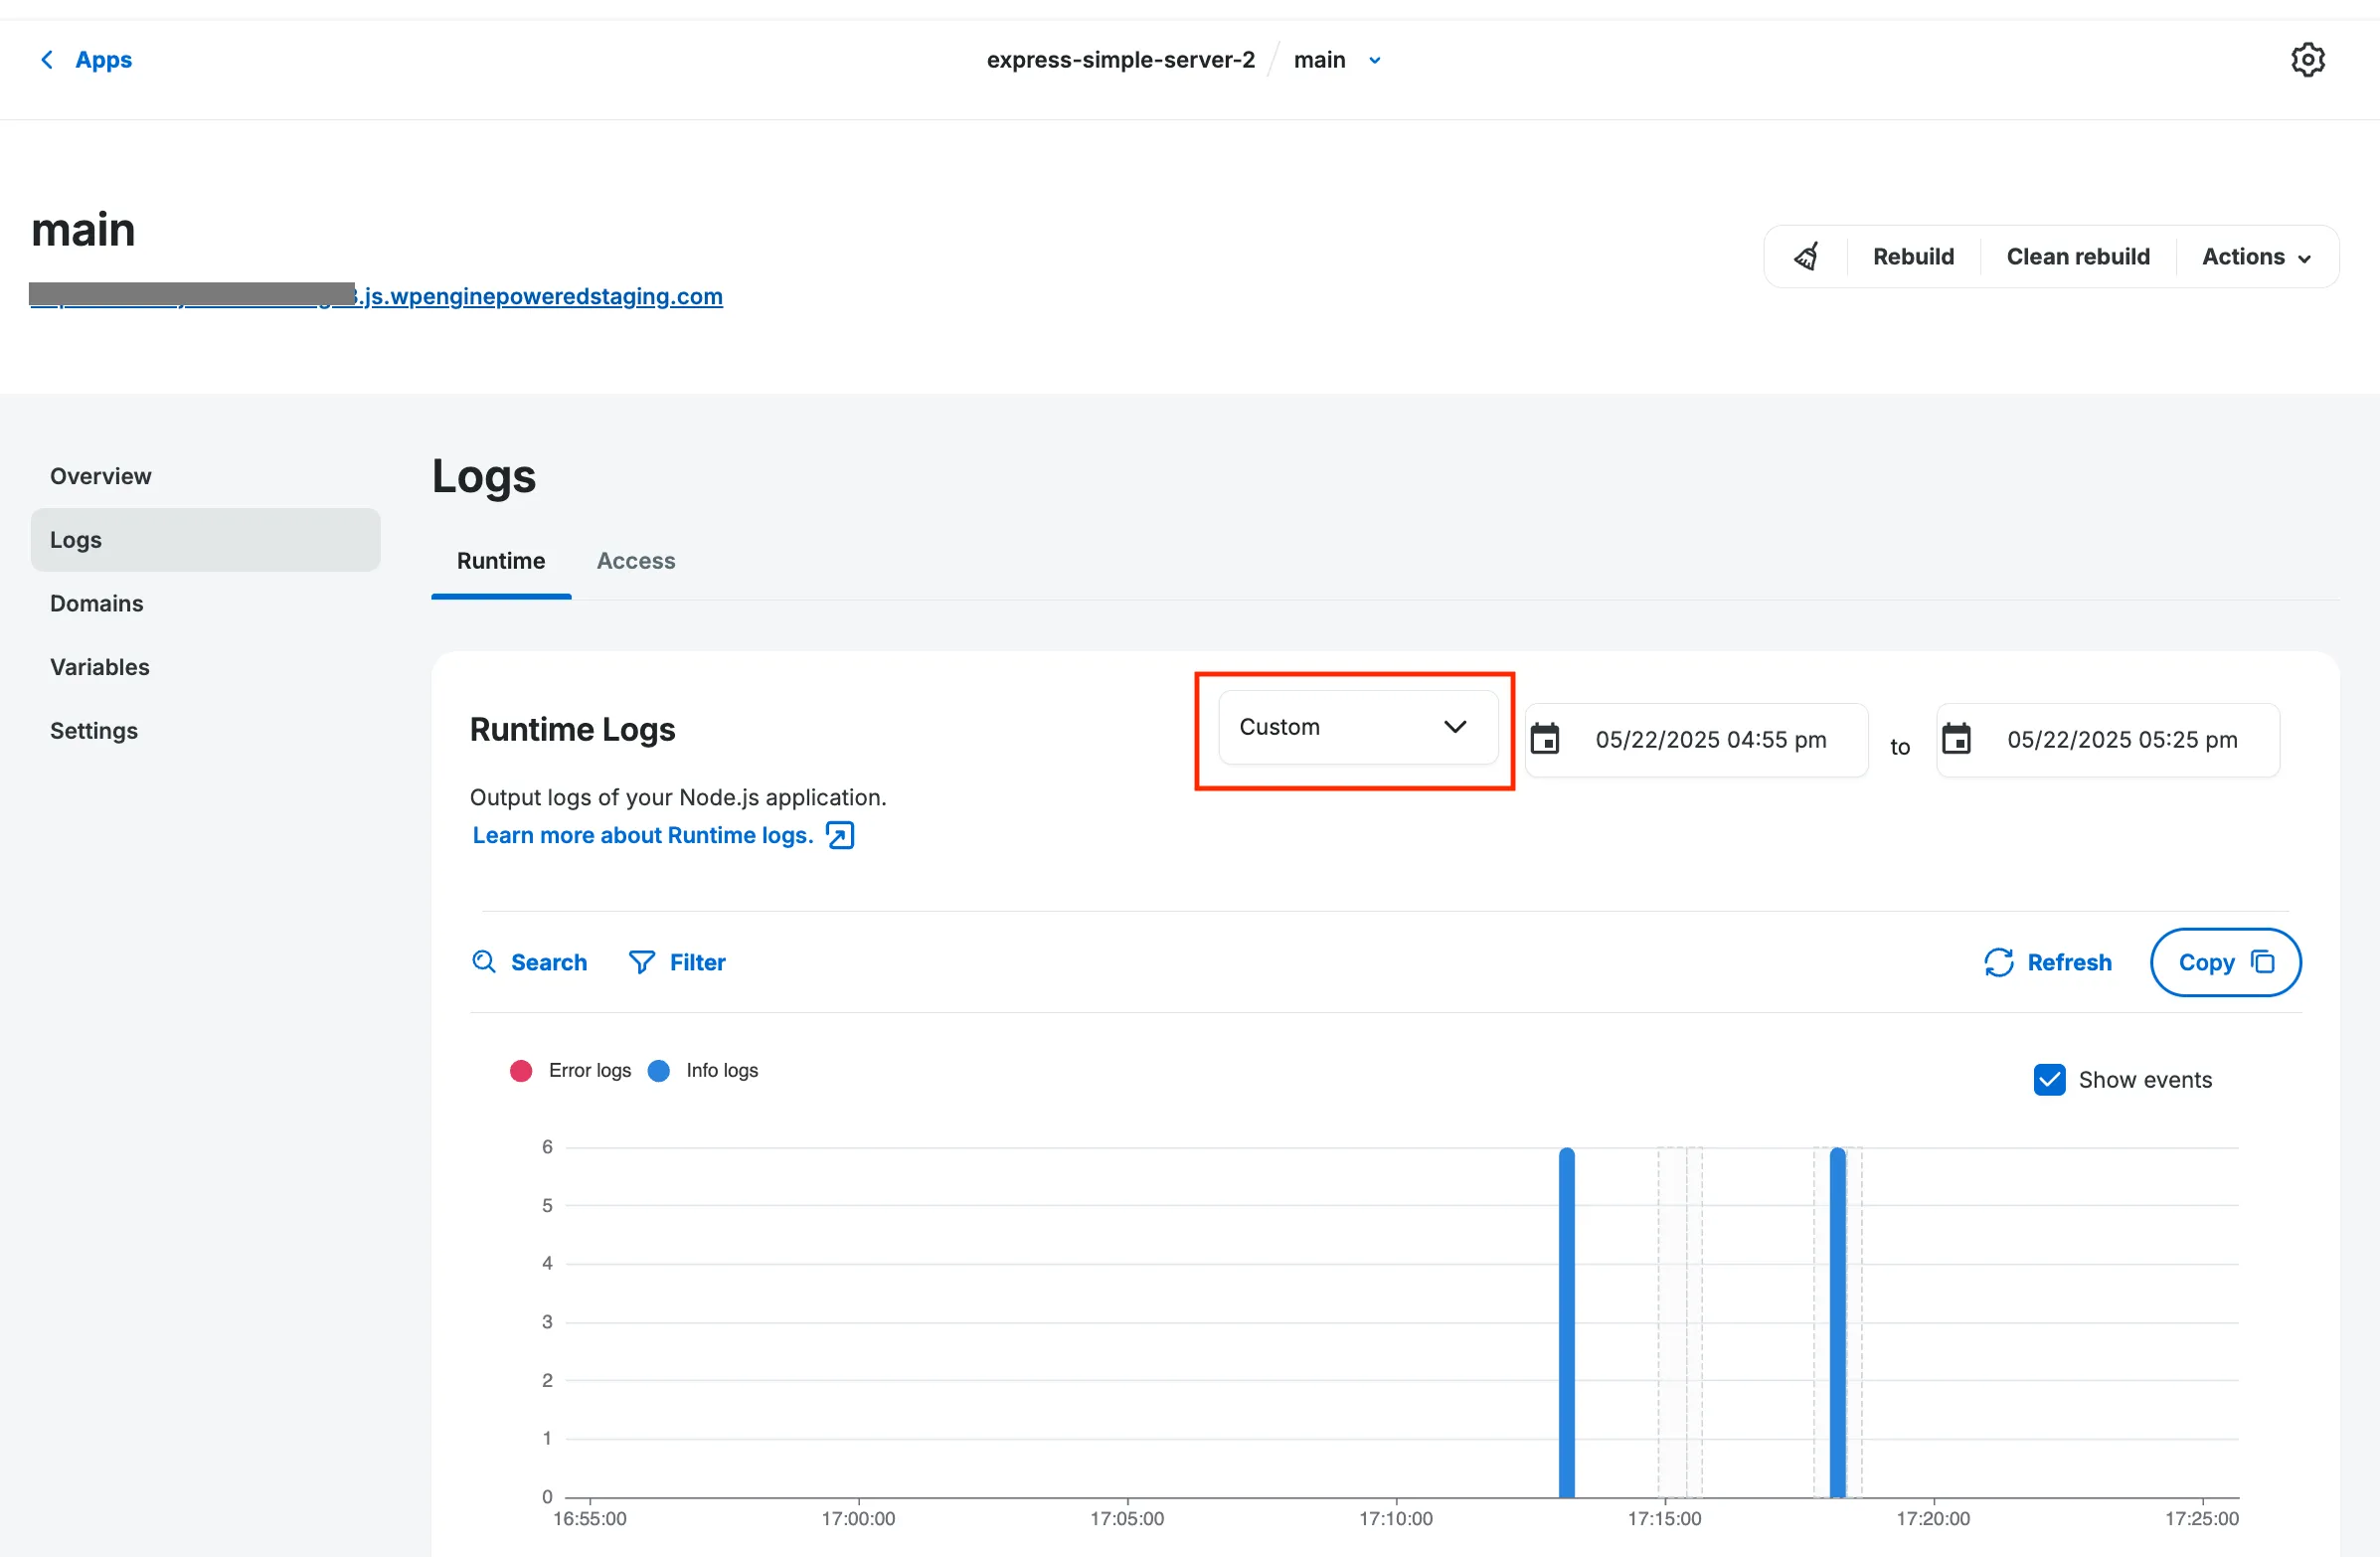
Task: Click the Clean rebuild button
Action: point(2077,257)
